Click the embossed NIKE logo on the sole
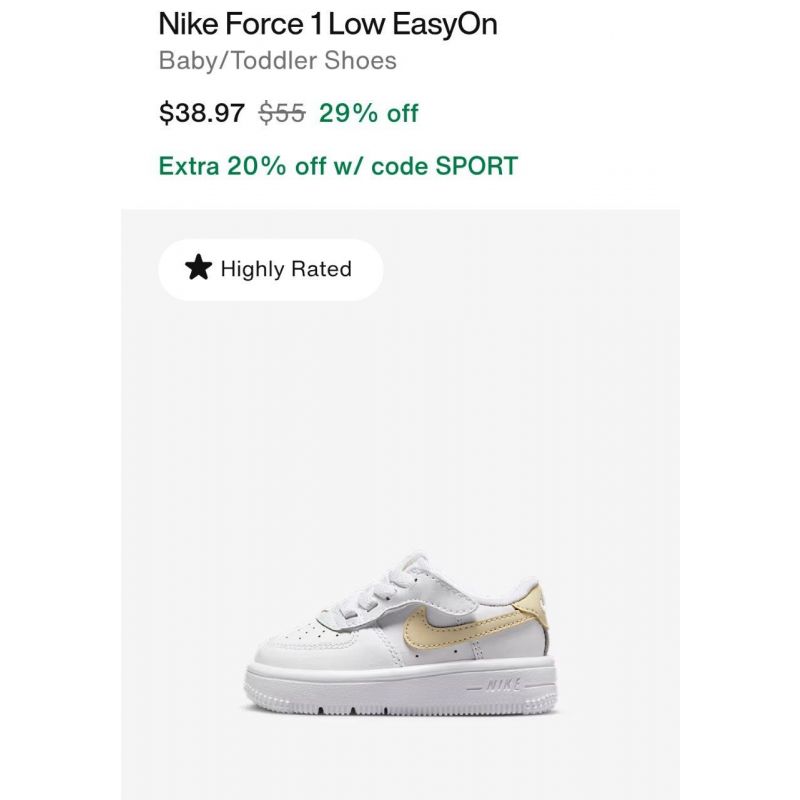Viewport: 800px width, 800px height. (x=504, y=685)
